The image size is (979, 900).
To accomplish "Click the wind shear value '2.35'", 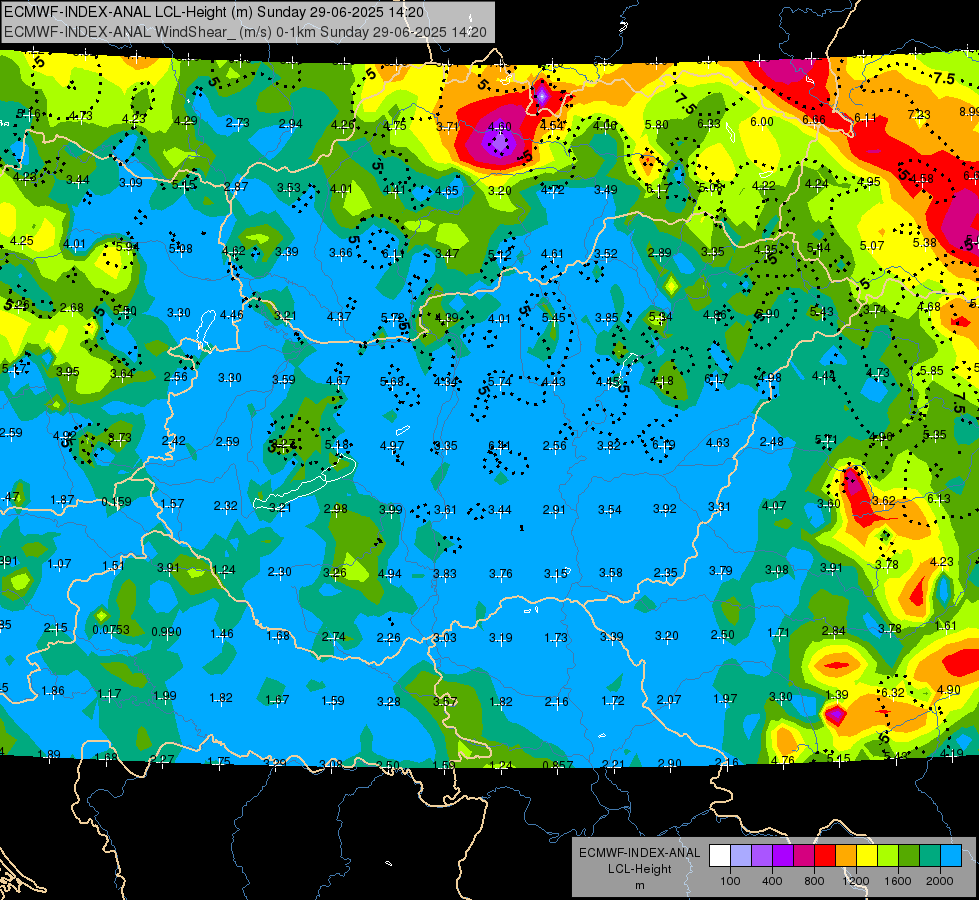I will 666,572.
